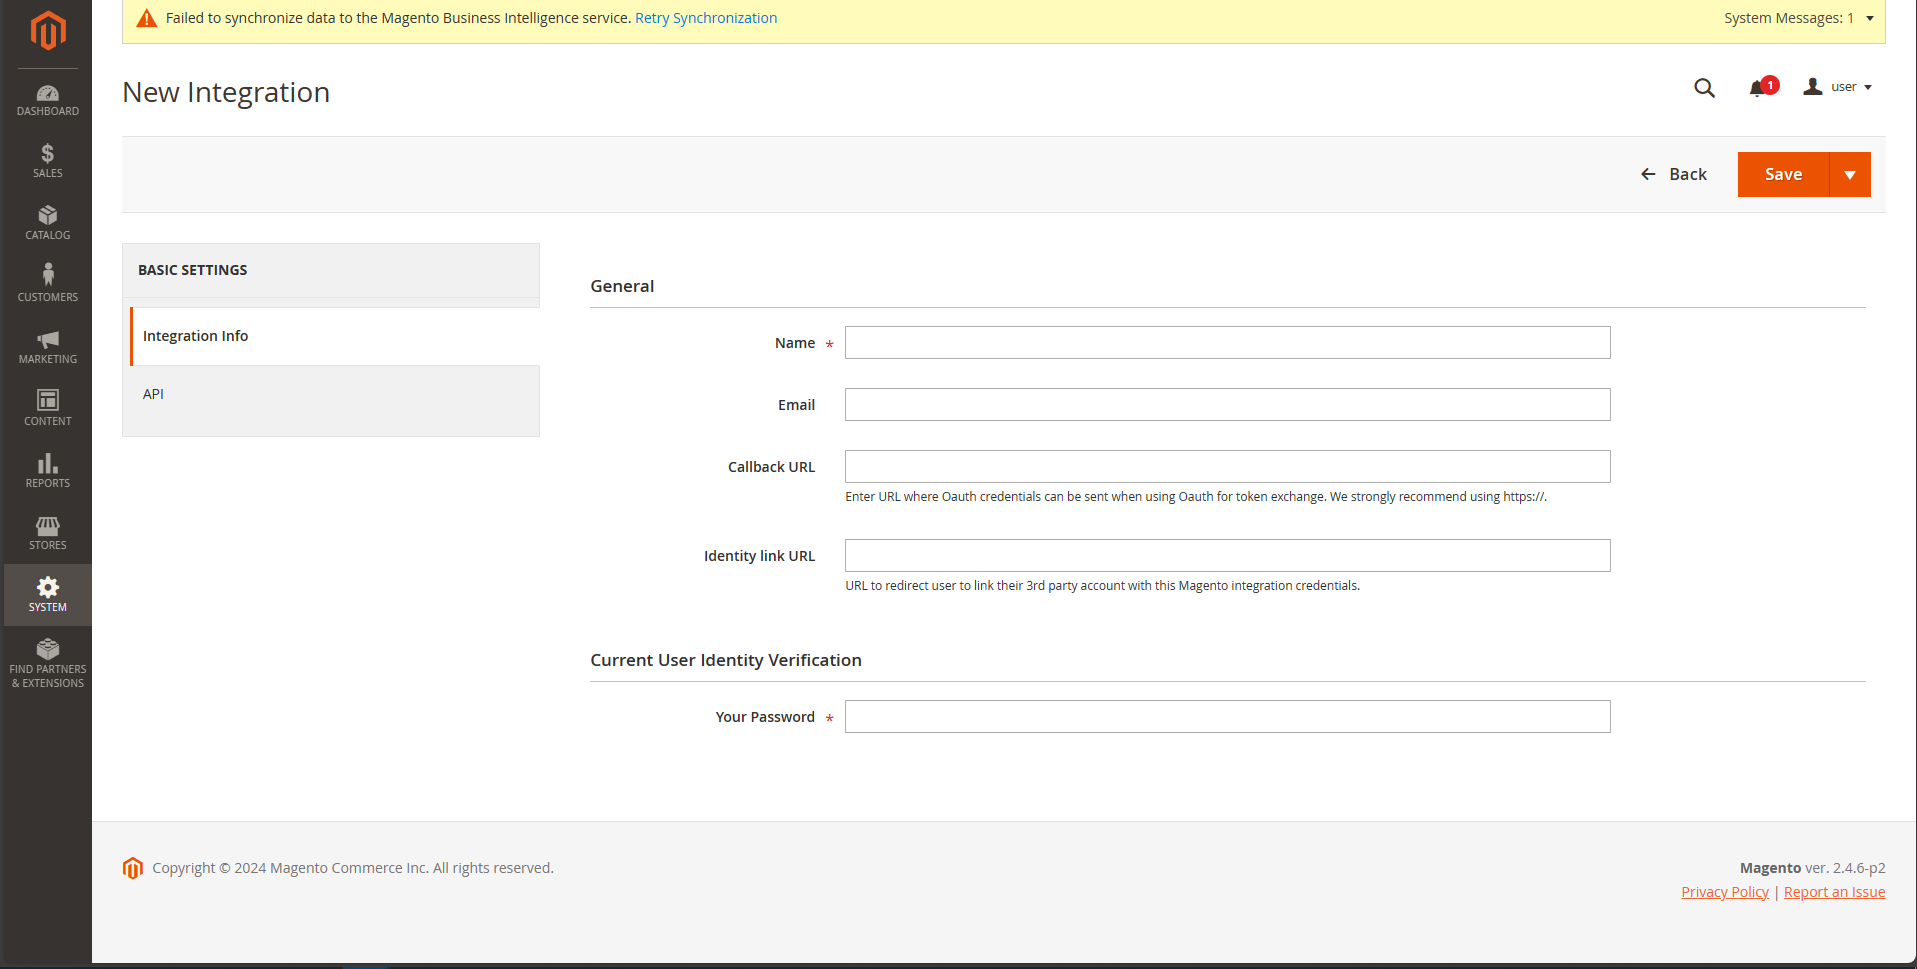Click the Retry Synchronization link
This screenshot has height=969, width=1917.
[706, 18]
